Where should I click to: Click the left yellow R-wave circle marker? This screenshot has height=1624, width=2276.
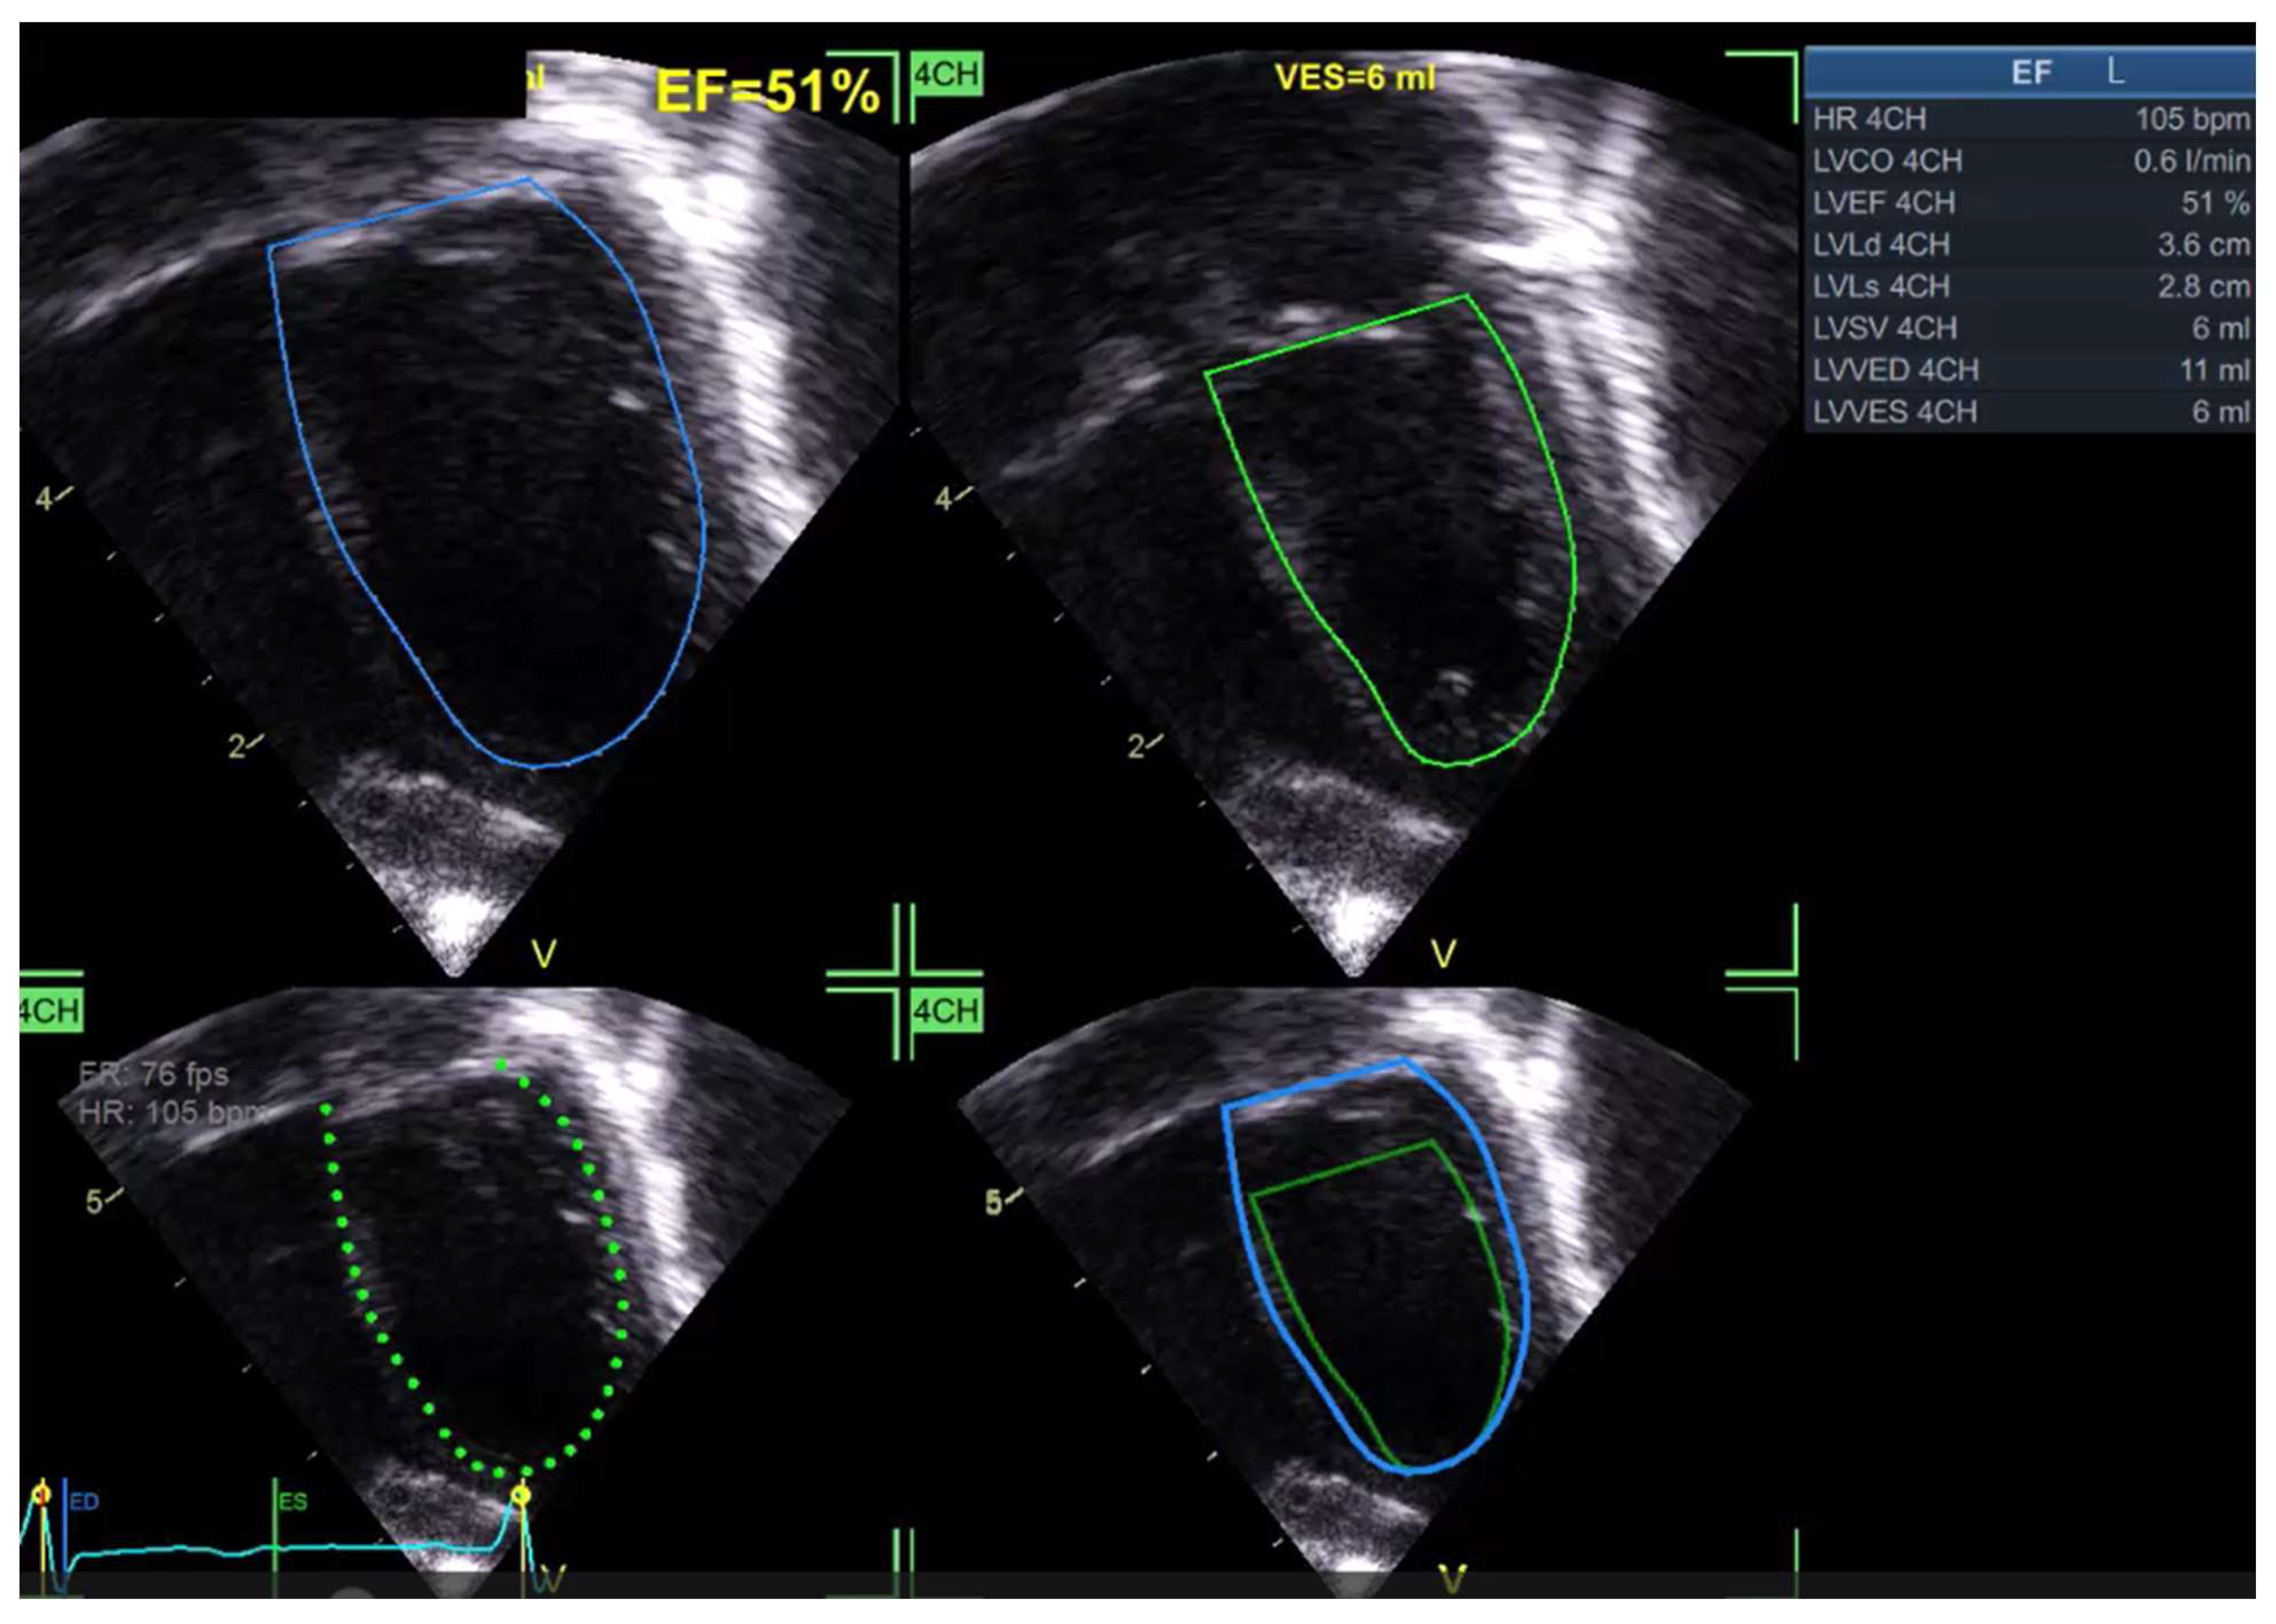(41, 1495)
